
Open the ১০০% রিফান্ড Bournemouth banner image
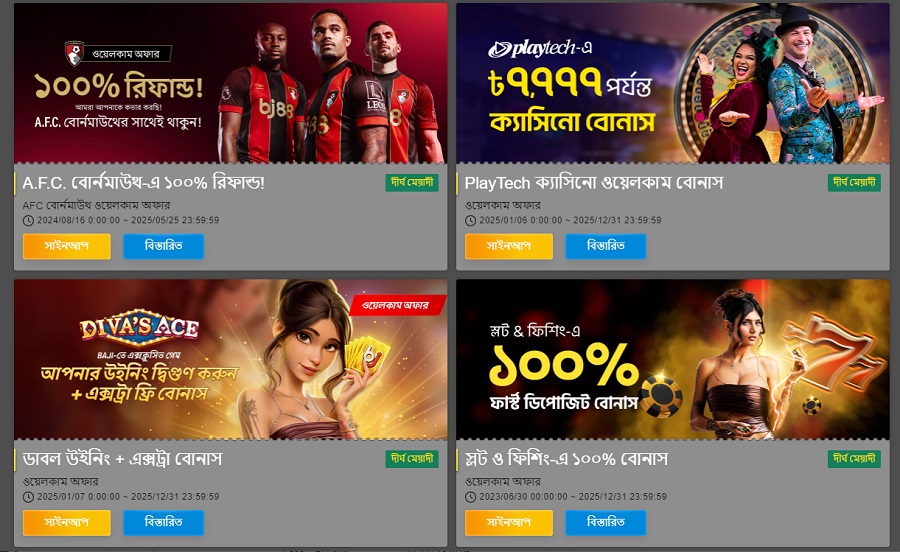pyautogui.click(x=231, y=83)
